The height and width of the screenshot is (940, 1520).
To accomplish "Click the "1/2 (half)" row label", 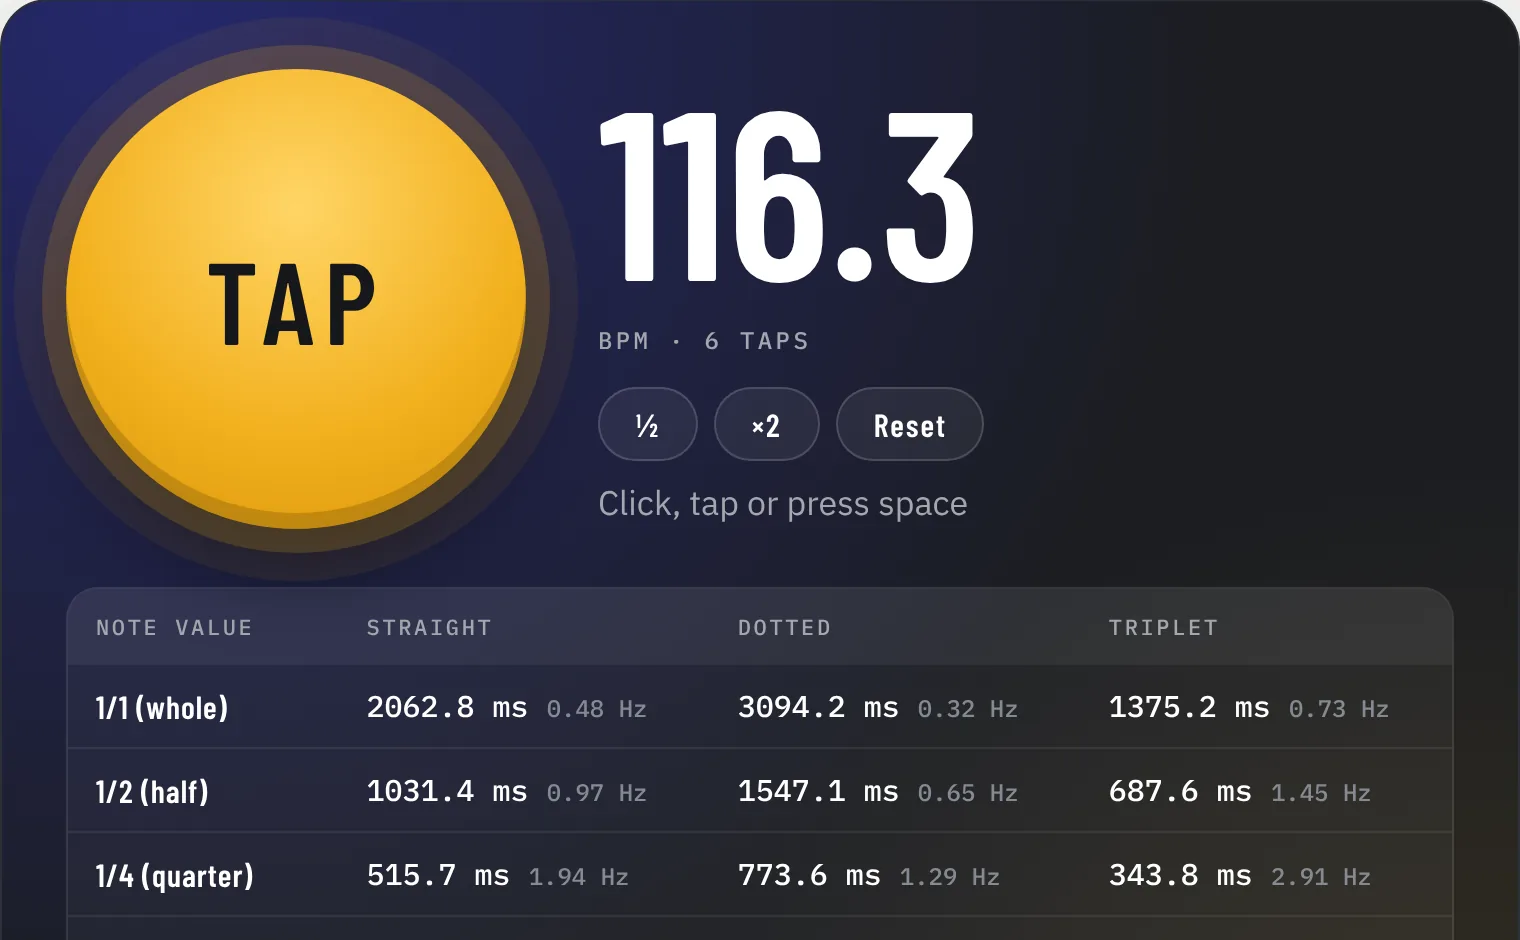I will (x=152, y=792).
